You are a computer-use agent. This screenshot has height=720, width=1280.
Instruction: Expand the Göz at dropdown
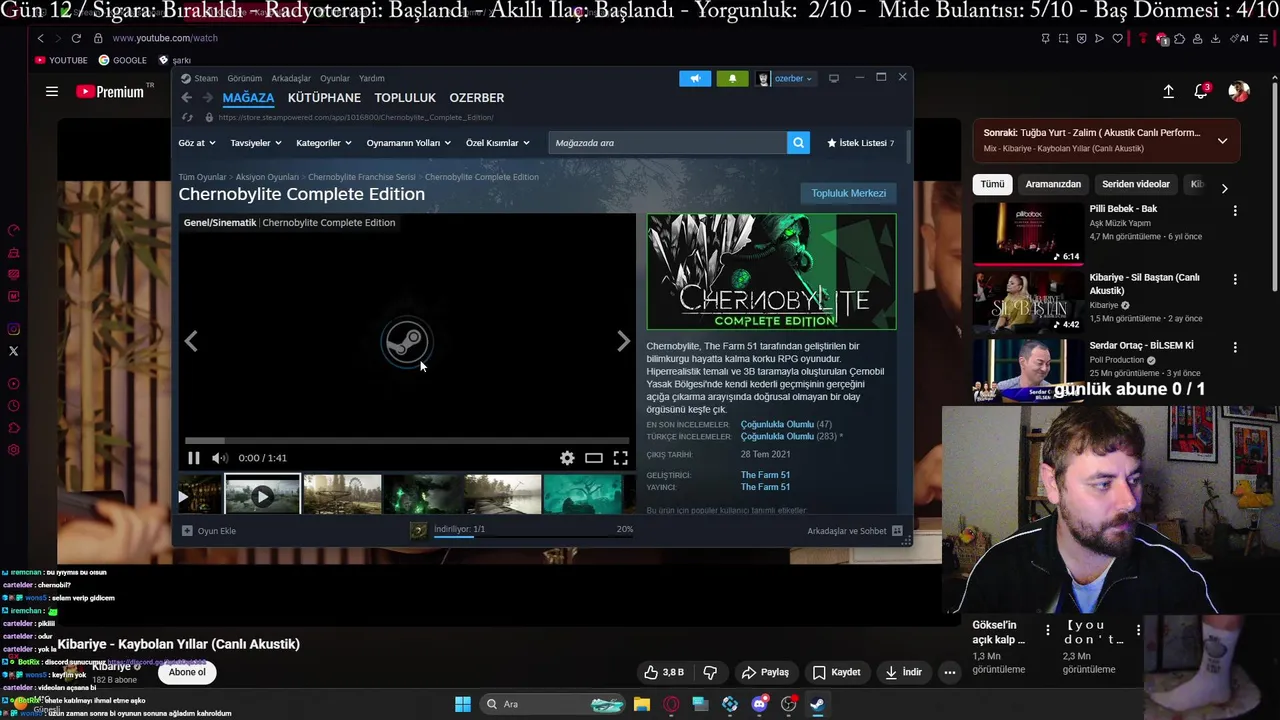pos(197,143)
